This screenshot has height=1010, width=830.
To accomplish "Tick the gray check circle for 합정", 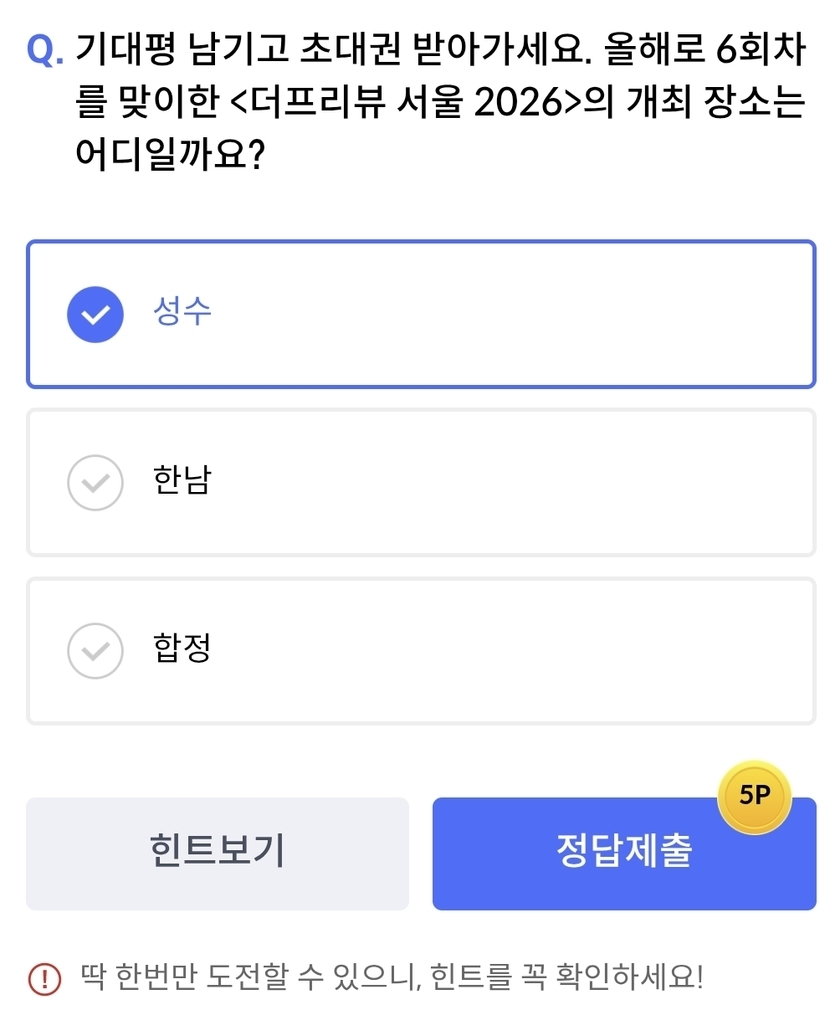I will click(x=95, y=650).
